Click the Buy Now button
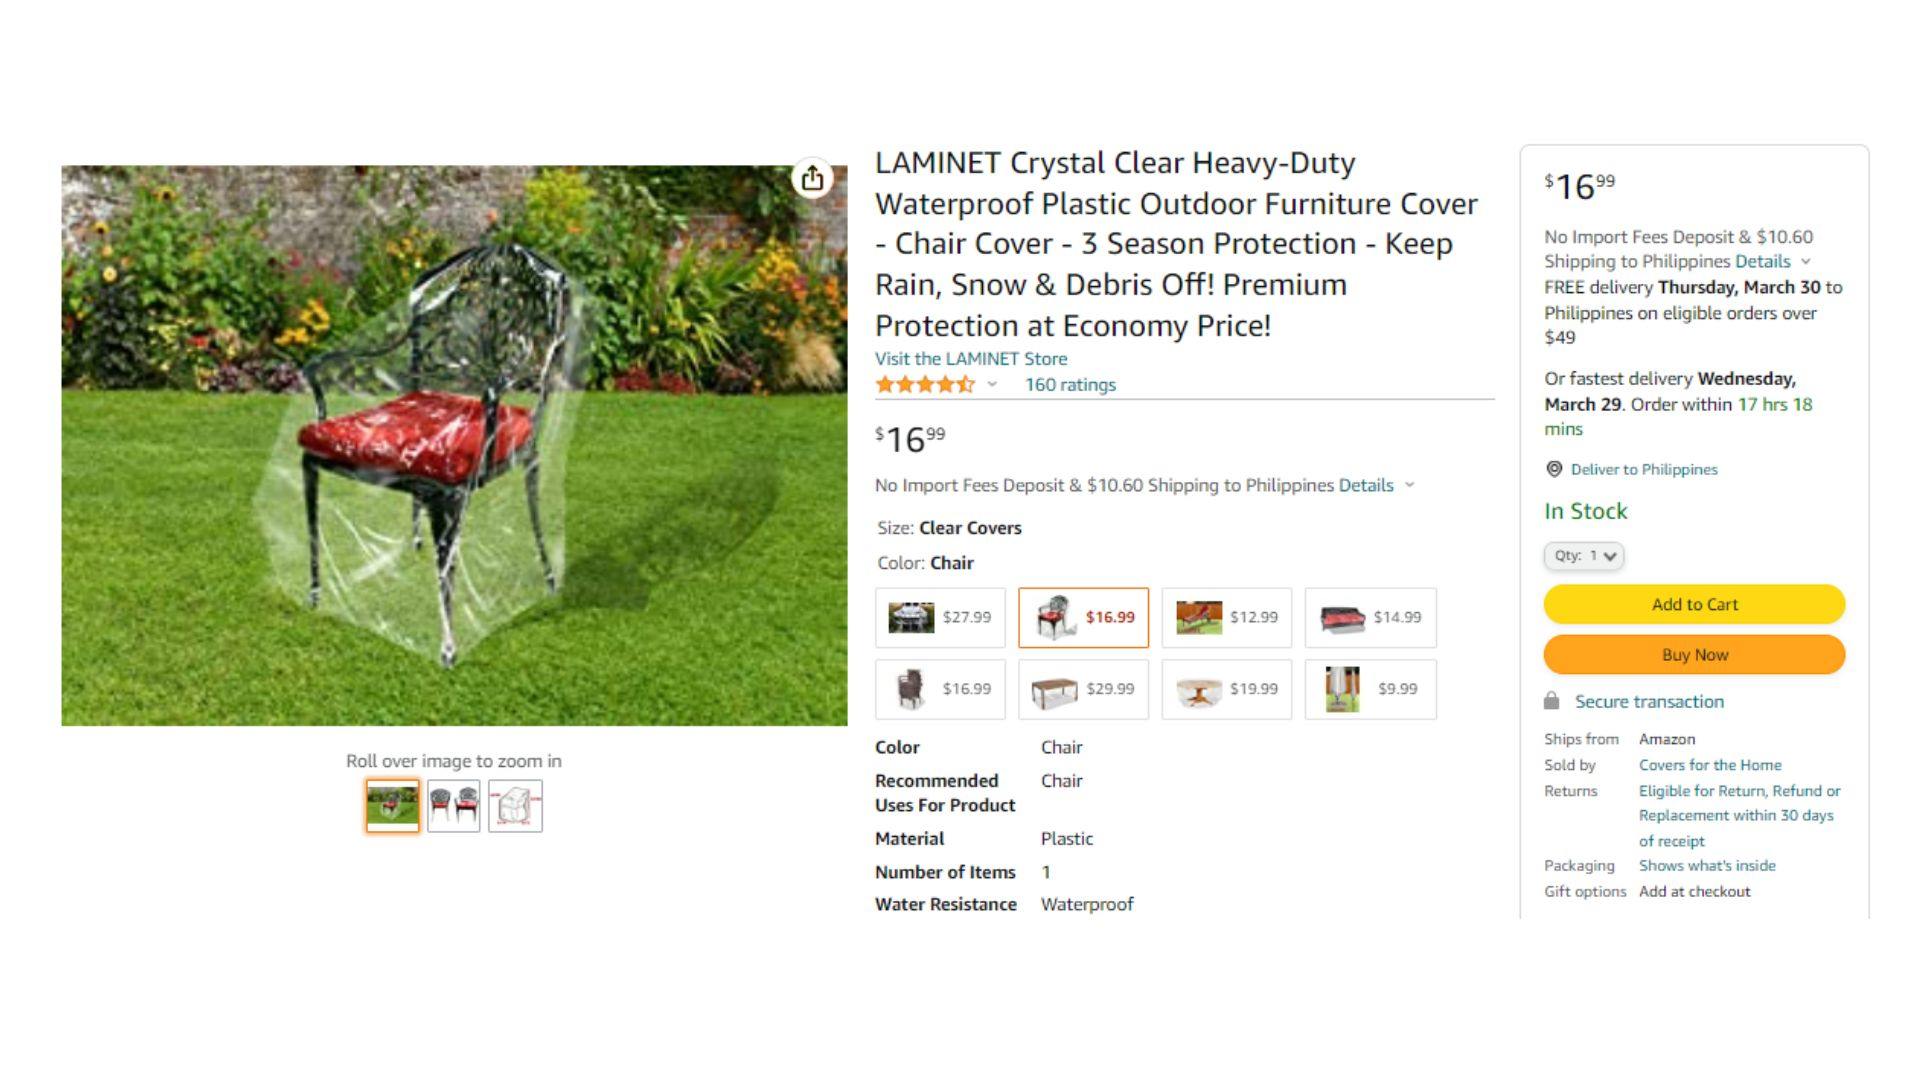 coord(1694,655)
